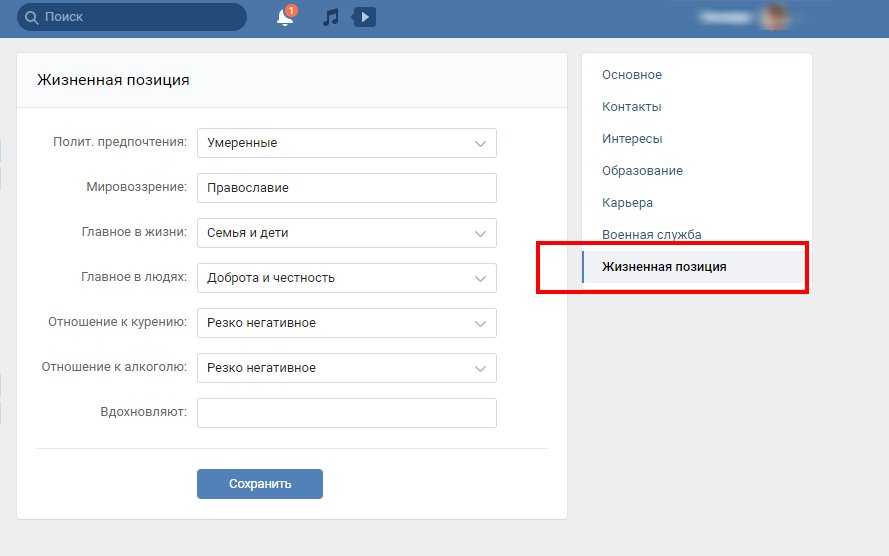Open the music note icon

pyautogui.click(x=331, y=17)
